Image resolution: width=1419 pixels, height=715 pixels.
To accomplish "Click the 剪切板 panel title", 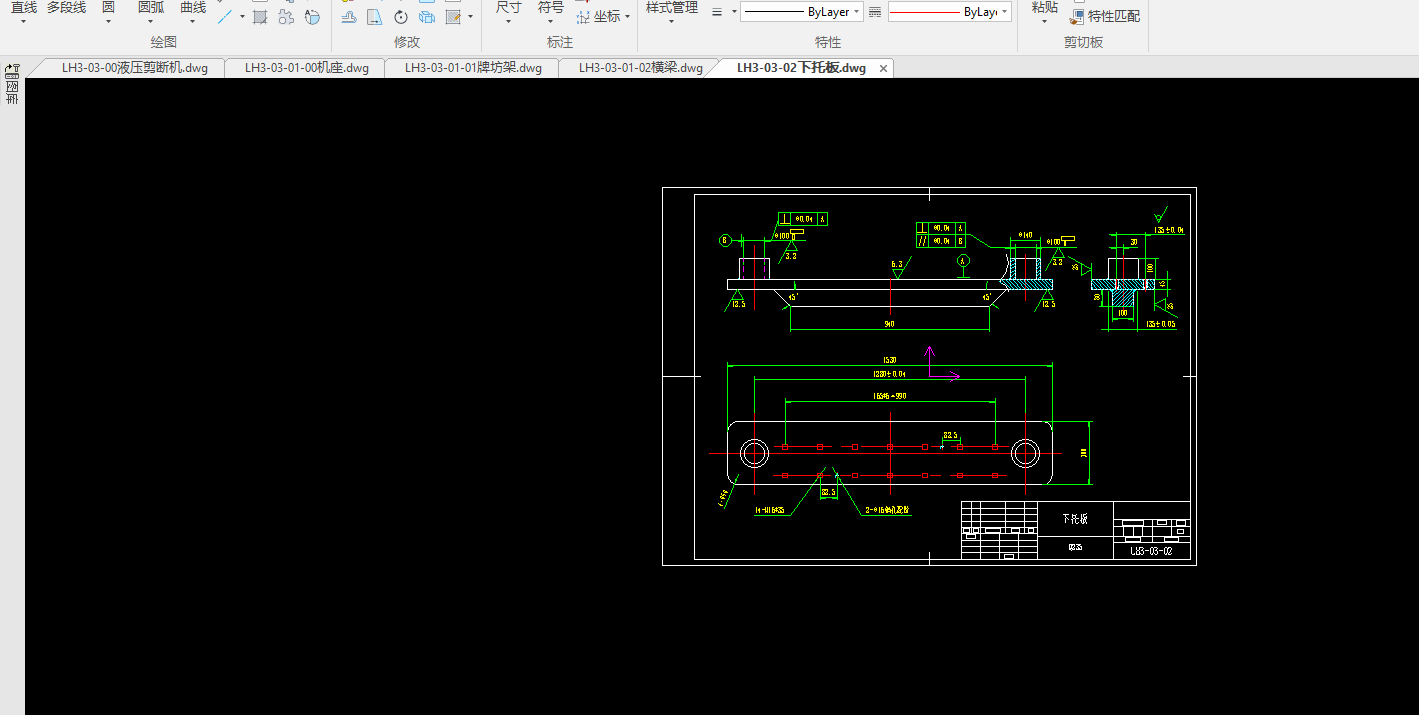I will pos(1084,42).
